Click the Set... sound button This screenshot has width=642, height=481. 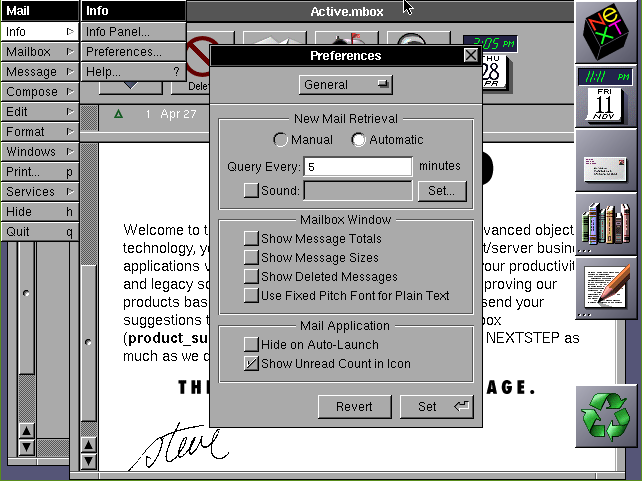click(x=442, y=191)
